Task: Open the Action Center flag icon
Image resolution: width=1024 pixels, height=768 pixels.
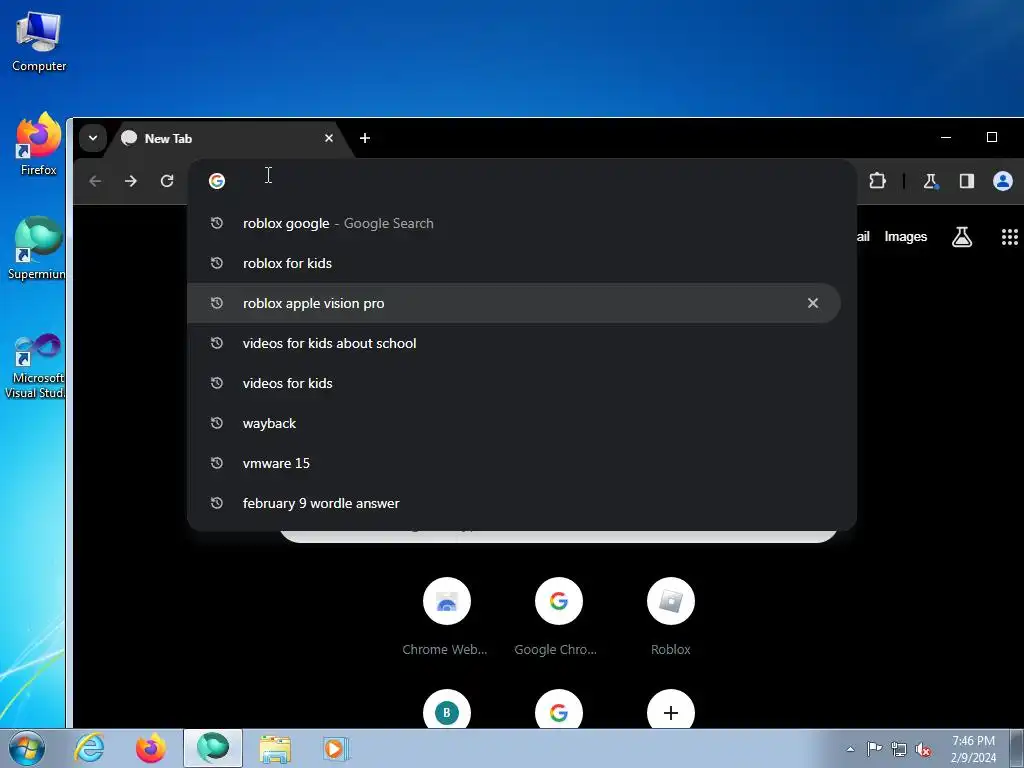Action: [874, 749]
